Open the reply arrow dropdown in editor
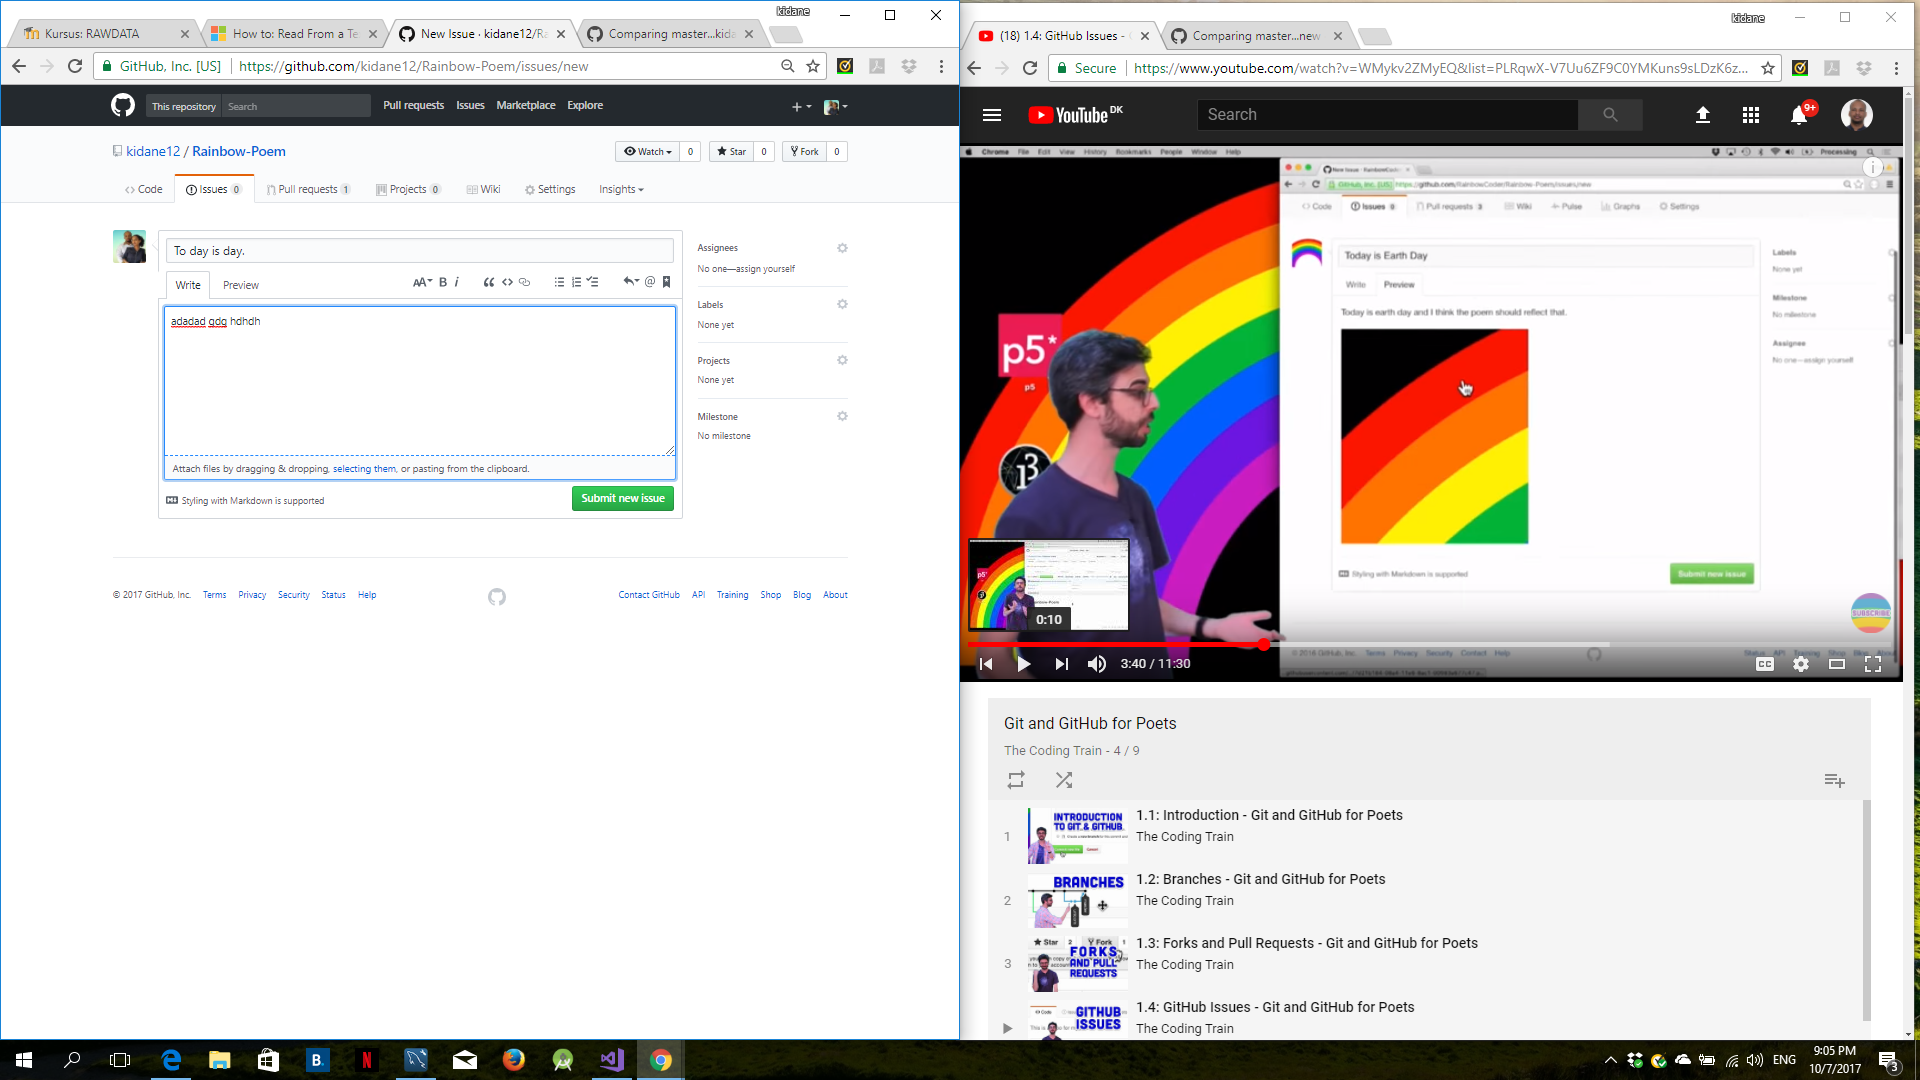The image size is (1920, 1080). pyautogui.click(x=631, y=283)
